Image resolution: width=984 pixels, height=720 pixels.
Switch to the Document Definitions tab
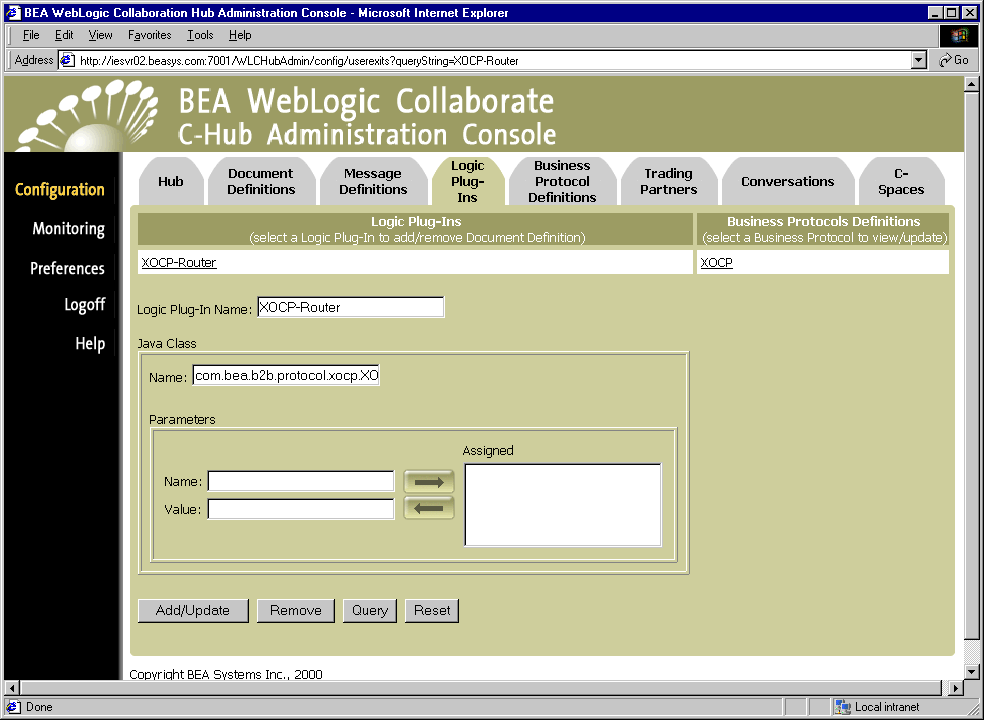tap(261, 181)
